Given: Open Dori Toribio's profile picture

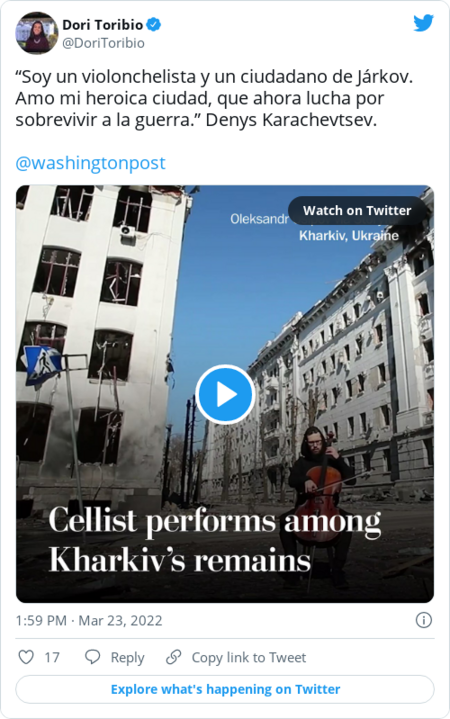Looking at the screenshot, I should pos(37,33).
